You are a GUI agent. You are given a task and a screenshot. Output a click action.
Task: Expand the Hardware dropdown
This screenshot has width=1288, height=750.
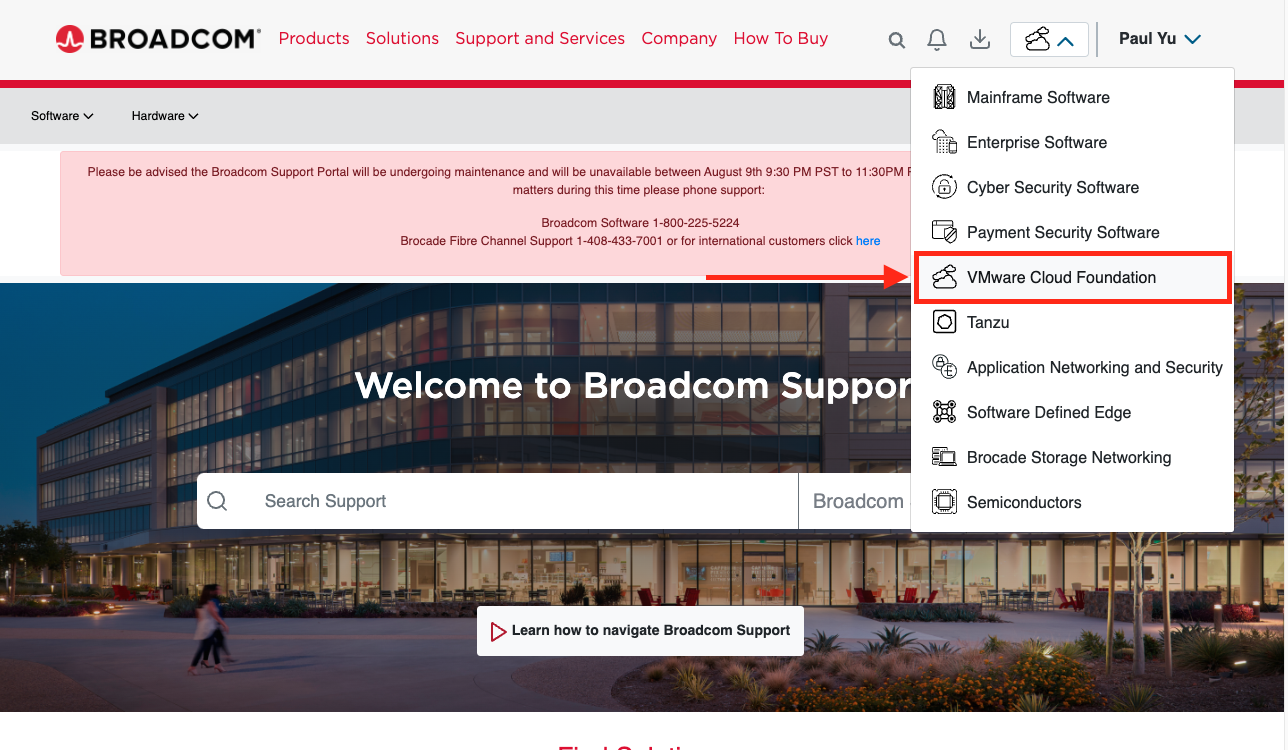pos(165,116)
